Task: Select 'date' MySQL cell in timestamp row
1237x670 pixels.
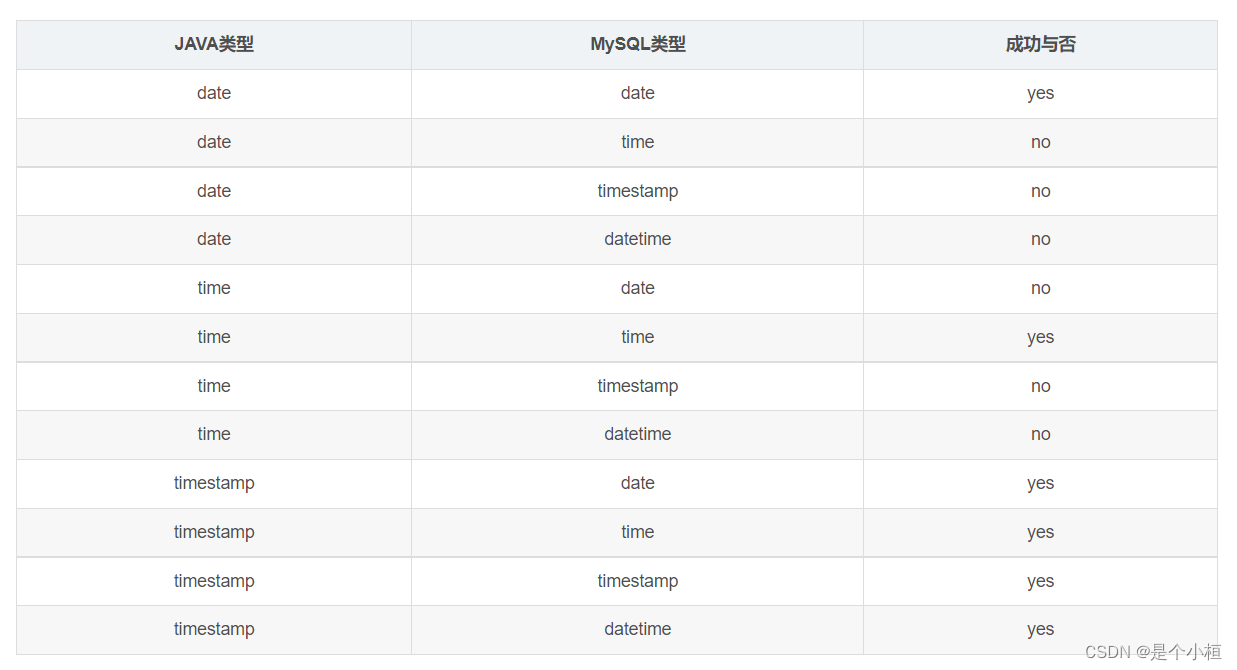Action: coord(638,484)
